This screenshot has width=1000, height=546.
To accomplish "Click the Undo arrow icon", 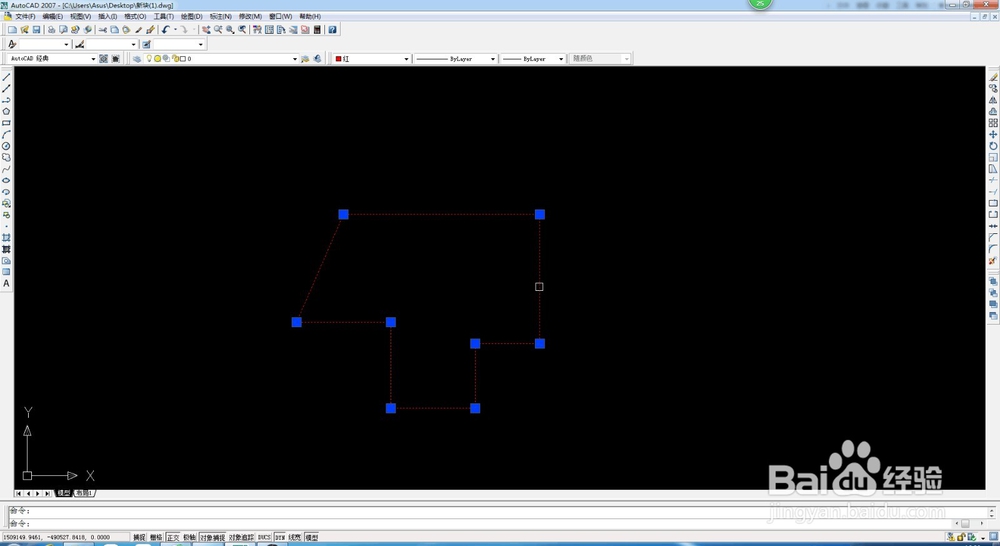I will pyautogui.click(x=166, y=29).
